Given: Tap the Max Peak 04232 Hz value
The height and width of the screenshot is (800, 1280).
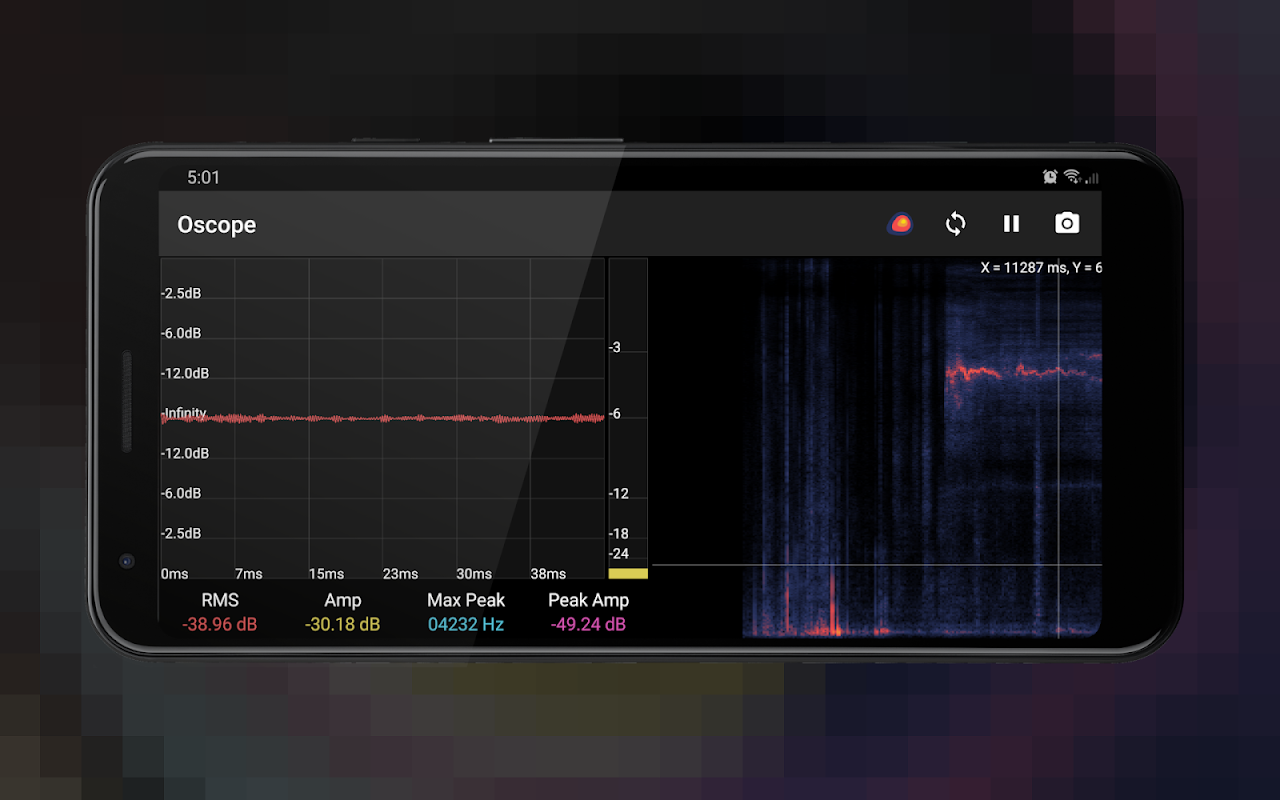Looking at the screenshot, I should 466,625.
